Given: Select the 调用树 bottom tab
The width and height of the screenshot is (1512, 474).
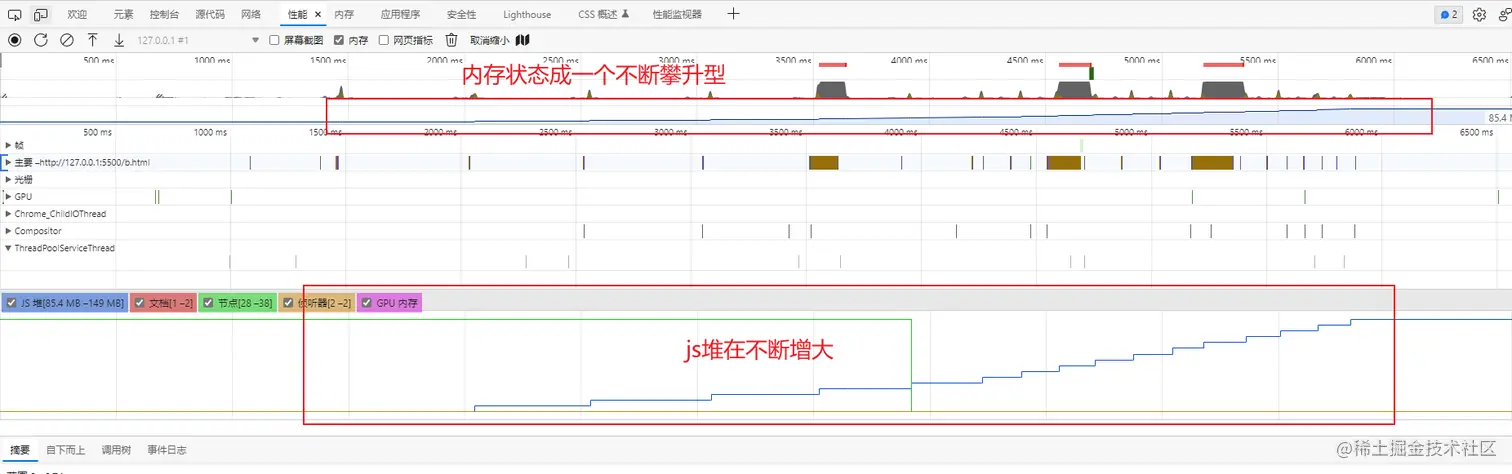Looking at the screenshot, I should pyautogui.click(x=117, y=450).
